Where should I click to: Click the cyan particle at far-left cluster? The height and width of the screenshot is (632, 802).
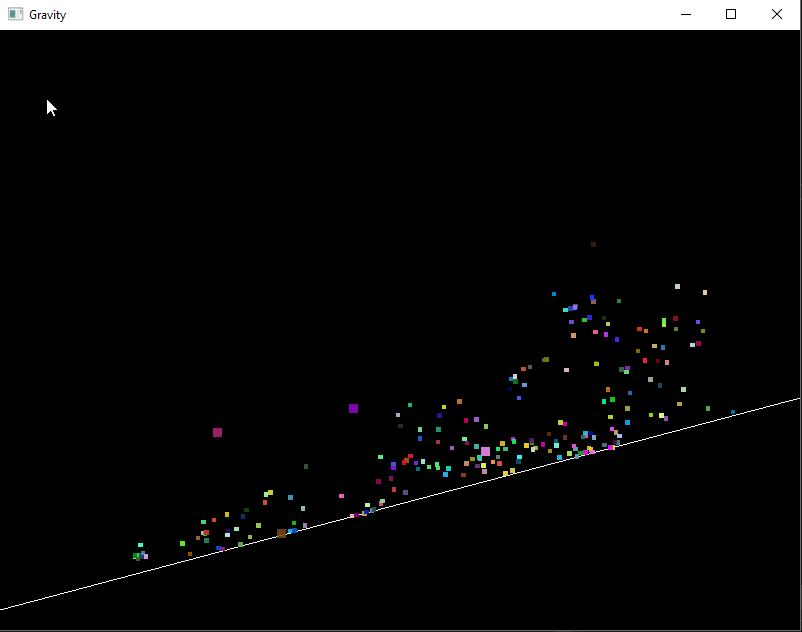tap(140, 545)
